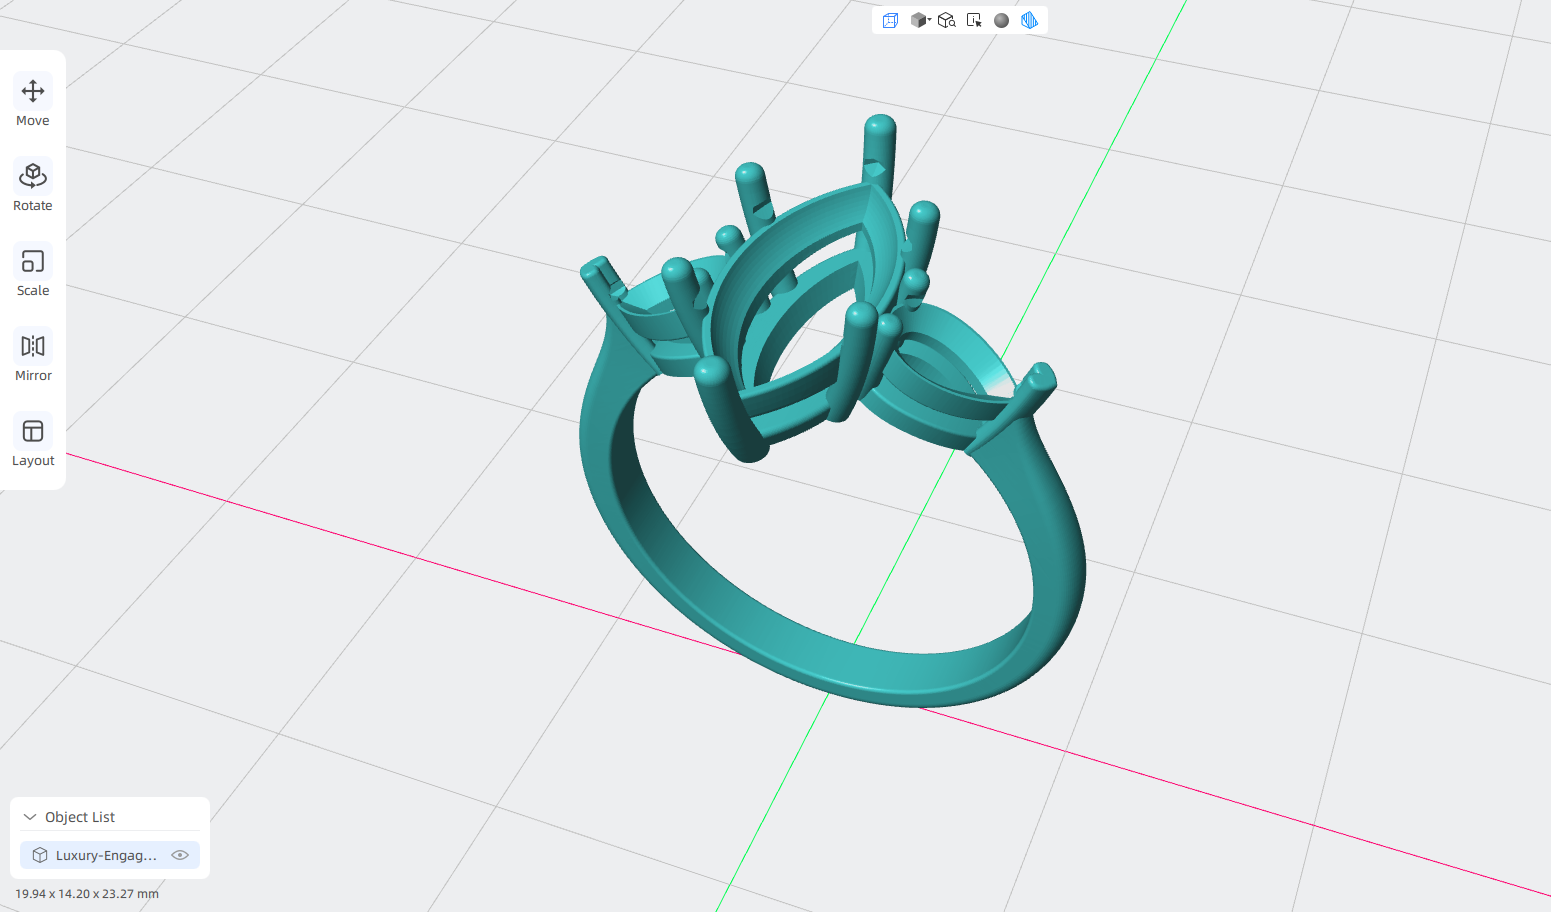Screen dimensions: 1551x912
Task: Click the Object List heading text
Action: click(80, 817)
